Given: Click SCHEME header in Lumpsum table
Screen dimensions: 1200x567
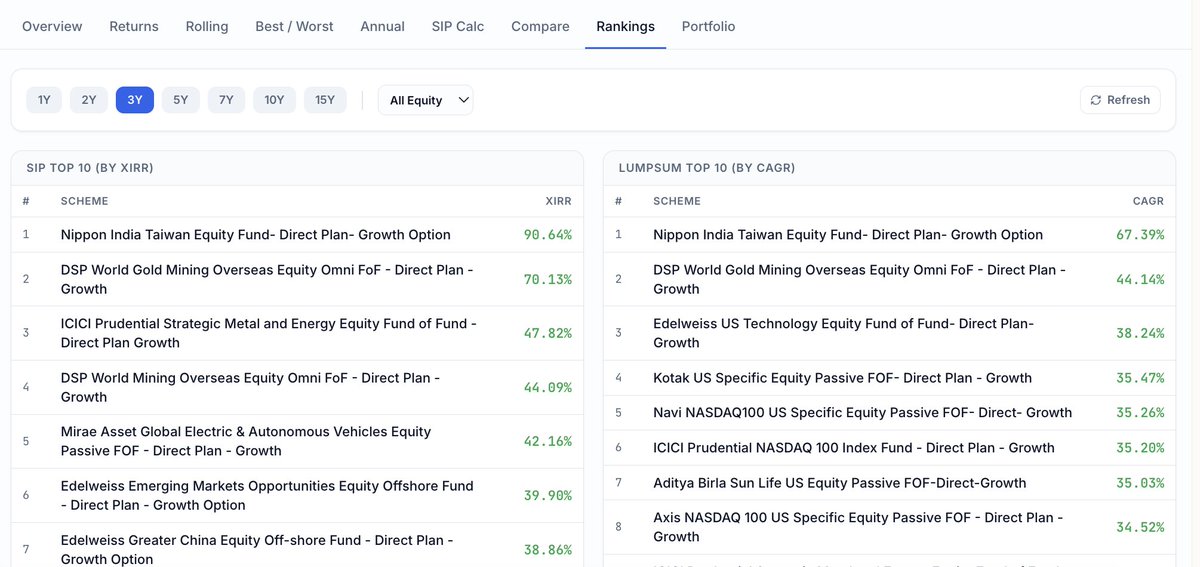Looking at the screenshot, I should (x=677, y=201).
